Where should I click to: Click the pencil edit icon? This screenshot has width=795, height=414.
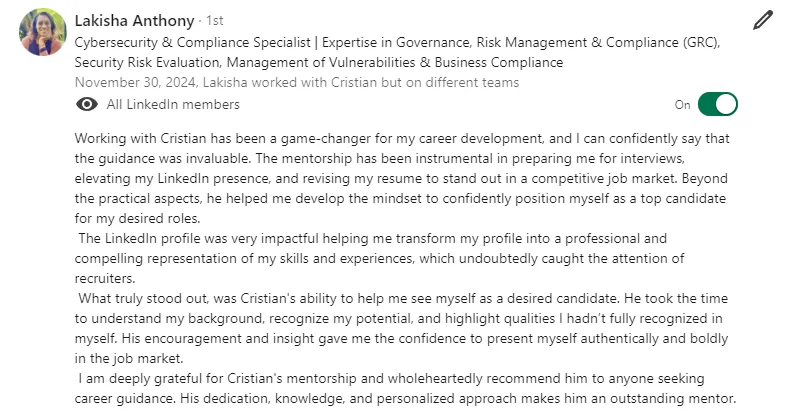click(763, 20)
